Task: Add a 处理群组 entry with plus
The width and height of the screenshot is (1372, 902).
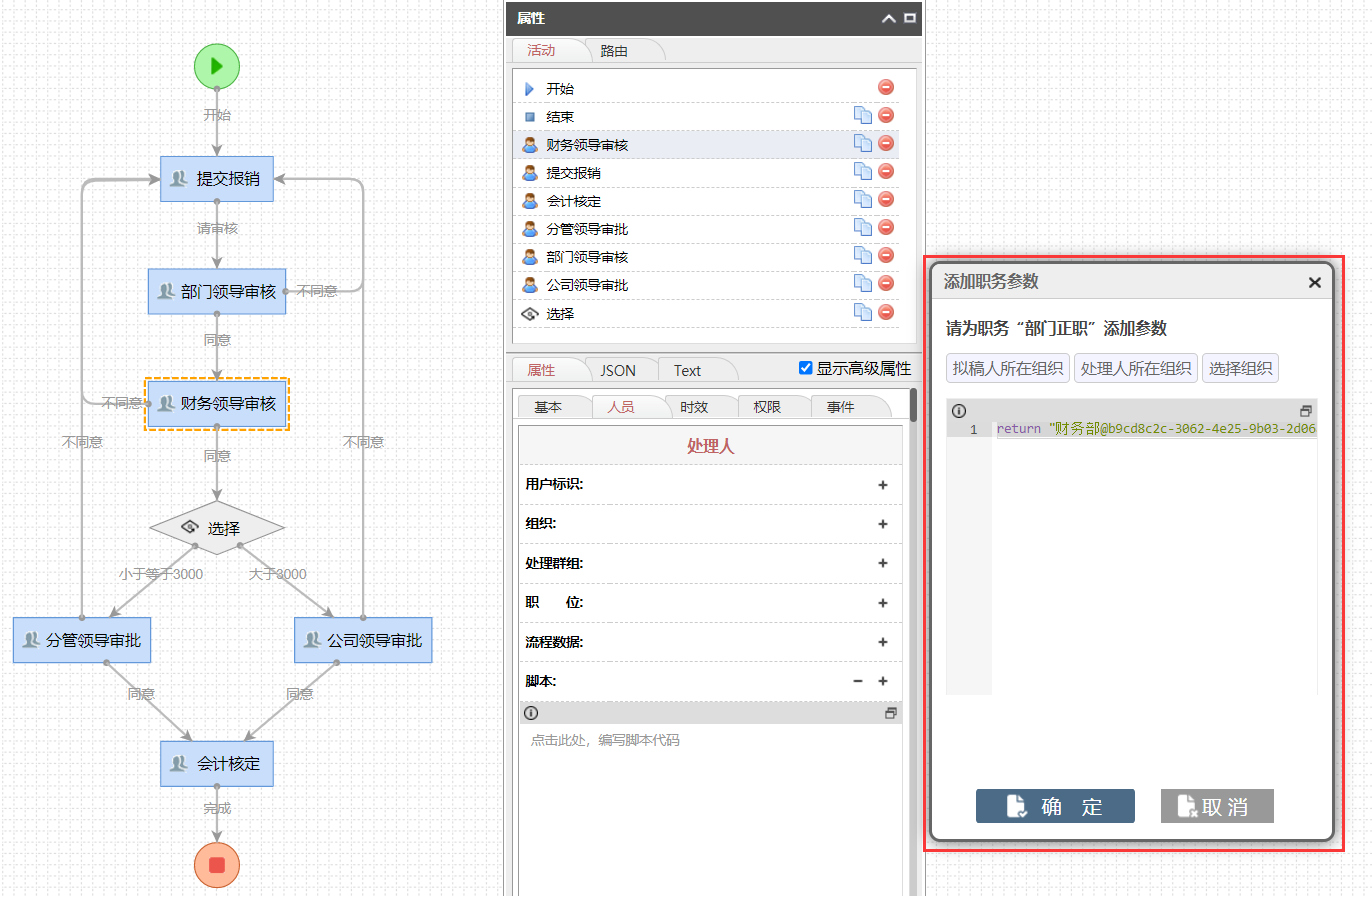Action: click(x=883, y=563)
